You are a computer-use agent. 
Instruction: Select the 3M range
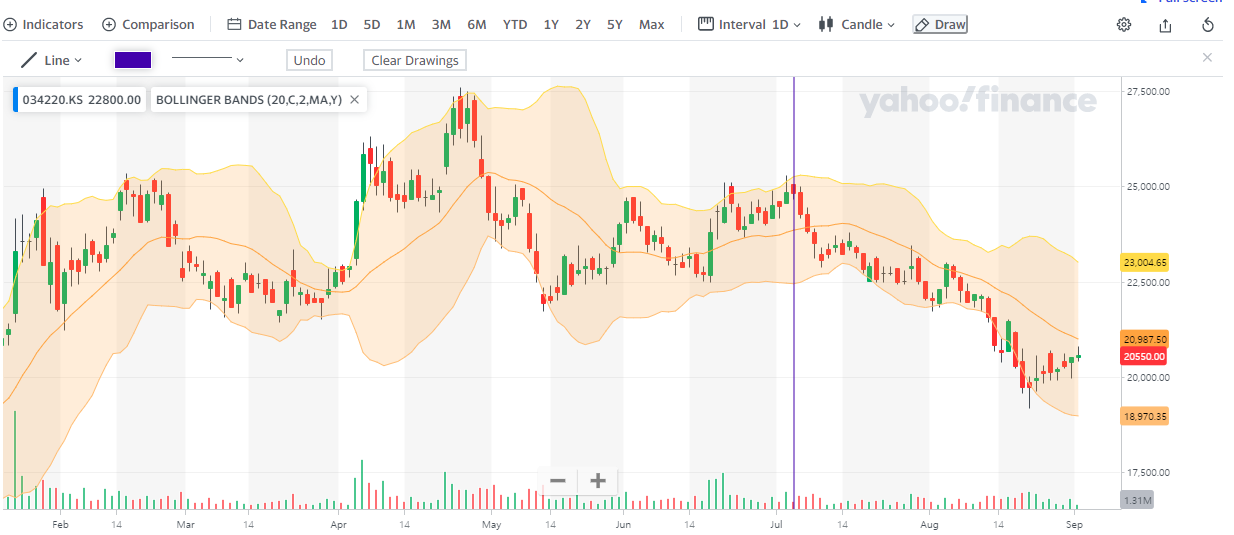[x=441, y=24]
